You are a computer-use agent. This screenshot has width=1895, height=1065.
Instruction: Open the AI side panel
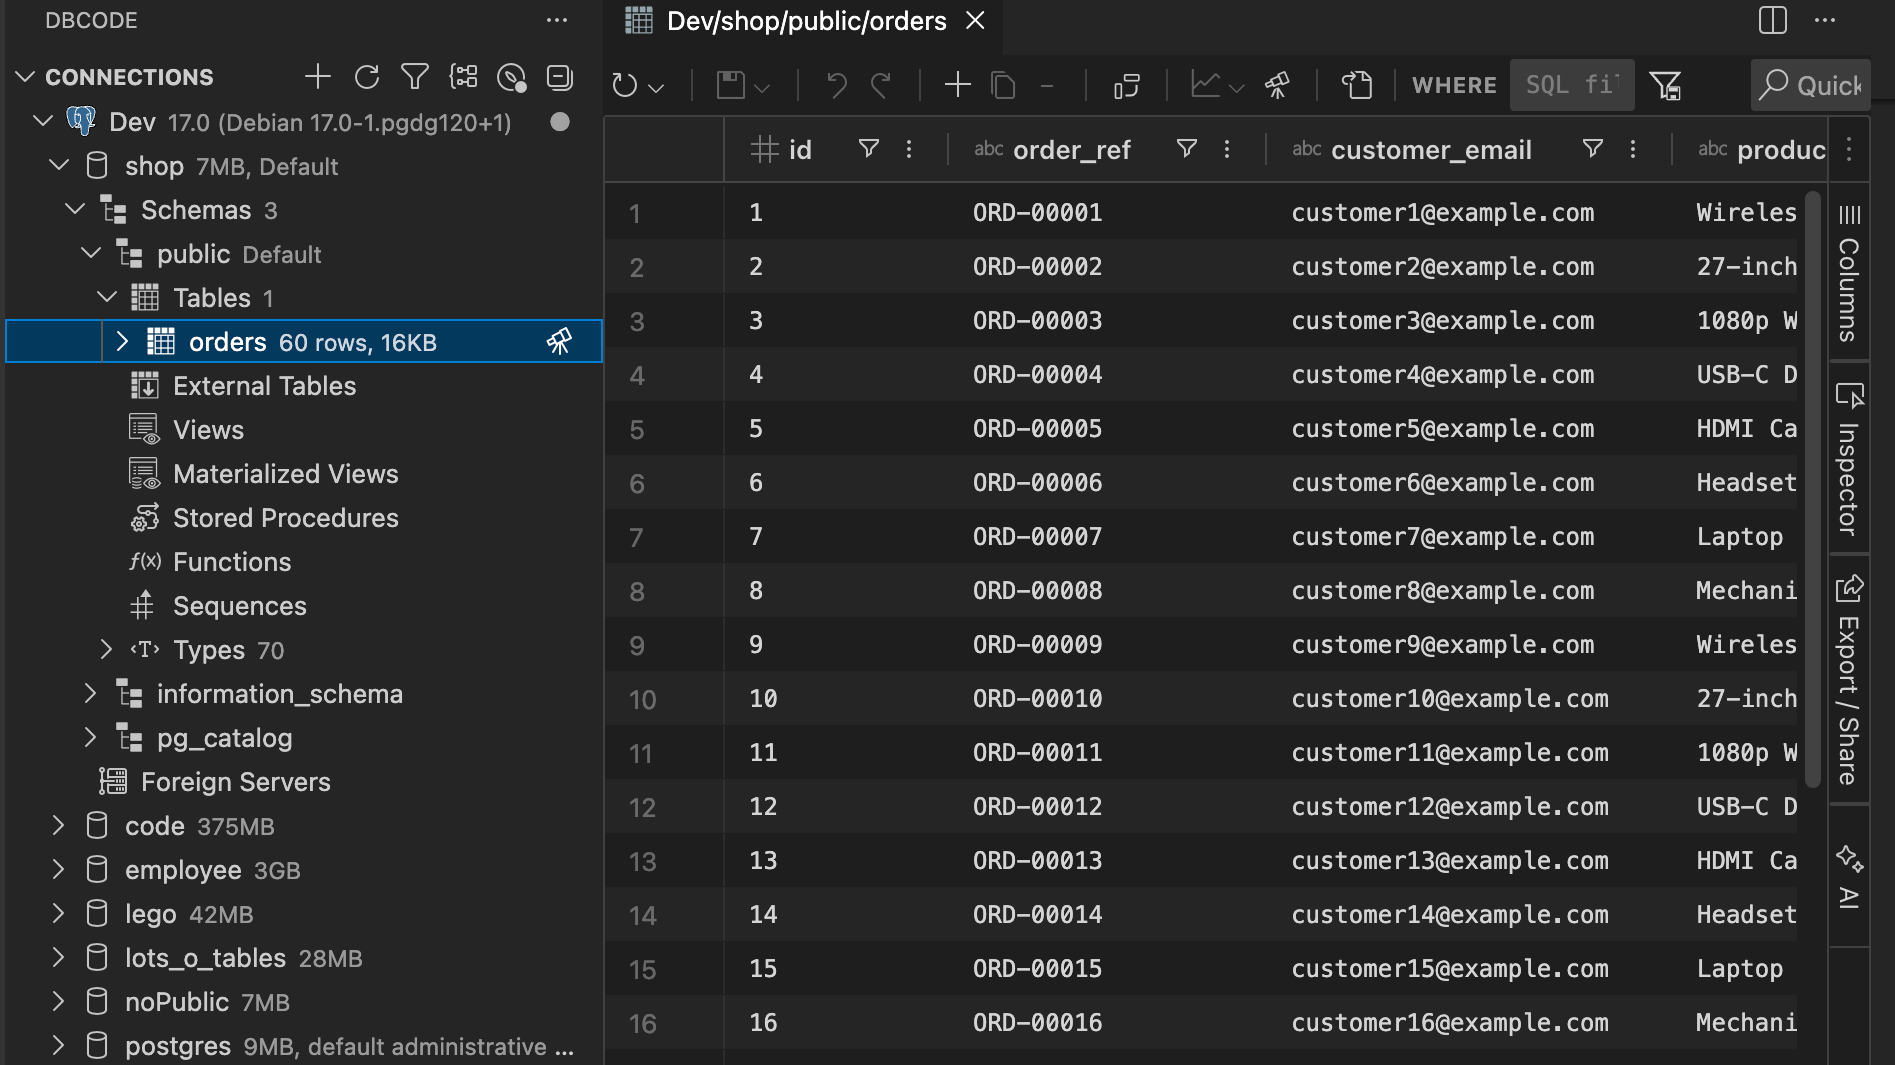click(x=1849, y=877)
